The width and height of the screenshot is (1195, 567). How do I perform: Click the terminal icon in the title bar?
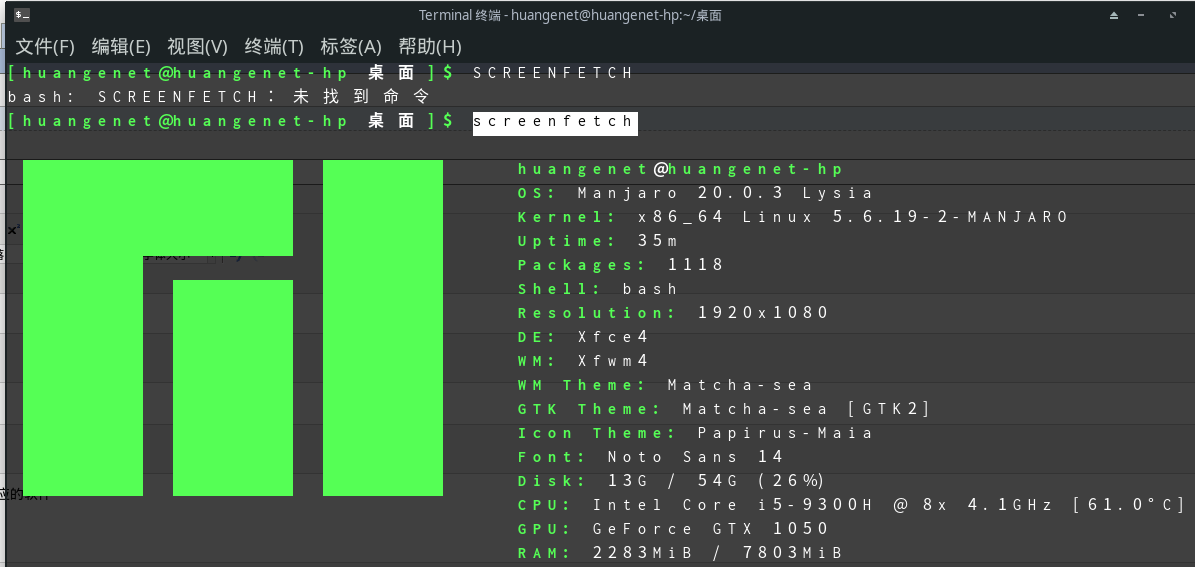coord(22,14)
